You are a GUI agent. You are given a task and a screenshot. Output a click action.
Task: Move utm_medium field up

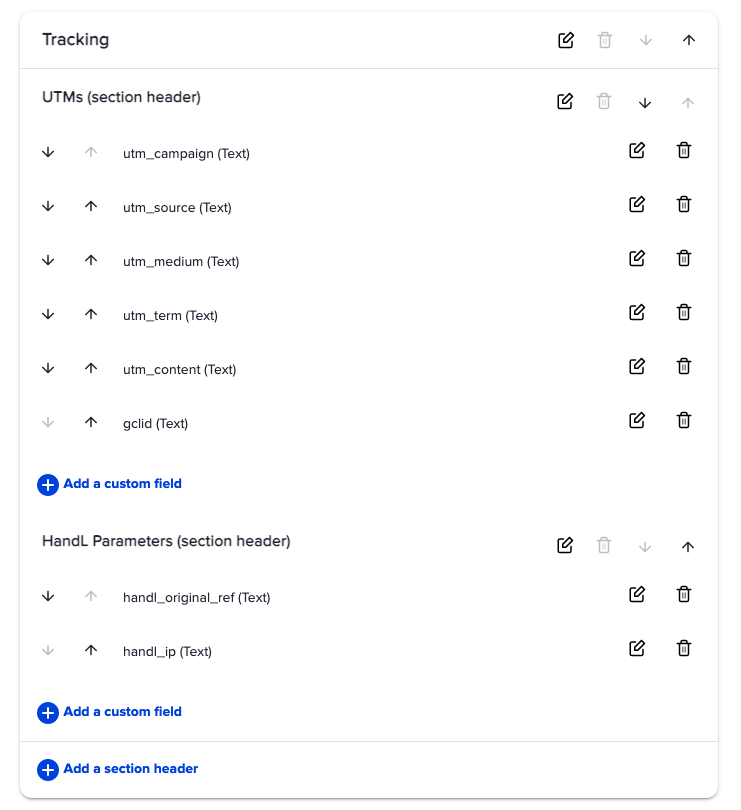(91, 260)
